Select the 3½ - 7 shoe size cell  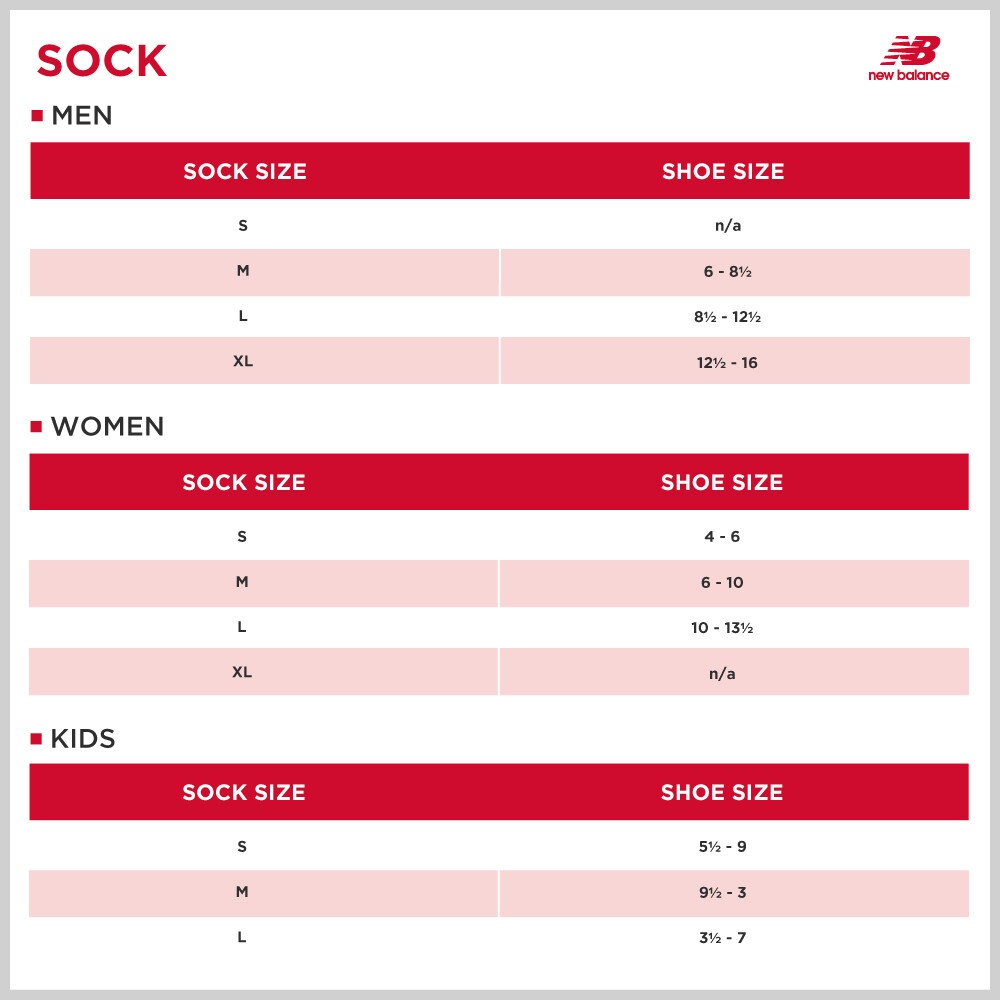pyautogui.click(x=722, y=938)
